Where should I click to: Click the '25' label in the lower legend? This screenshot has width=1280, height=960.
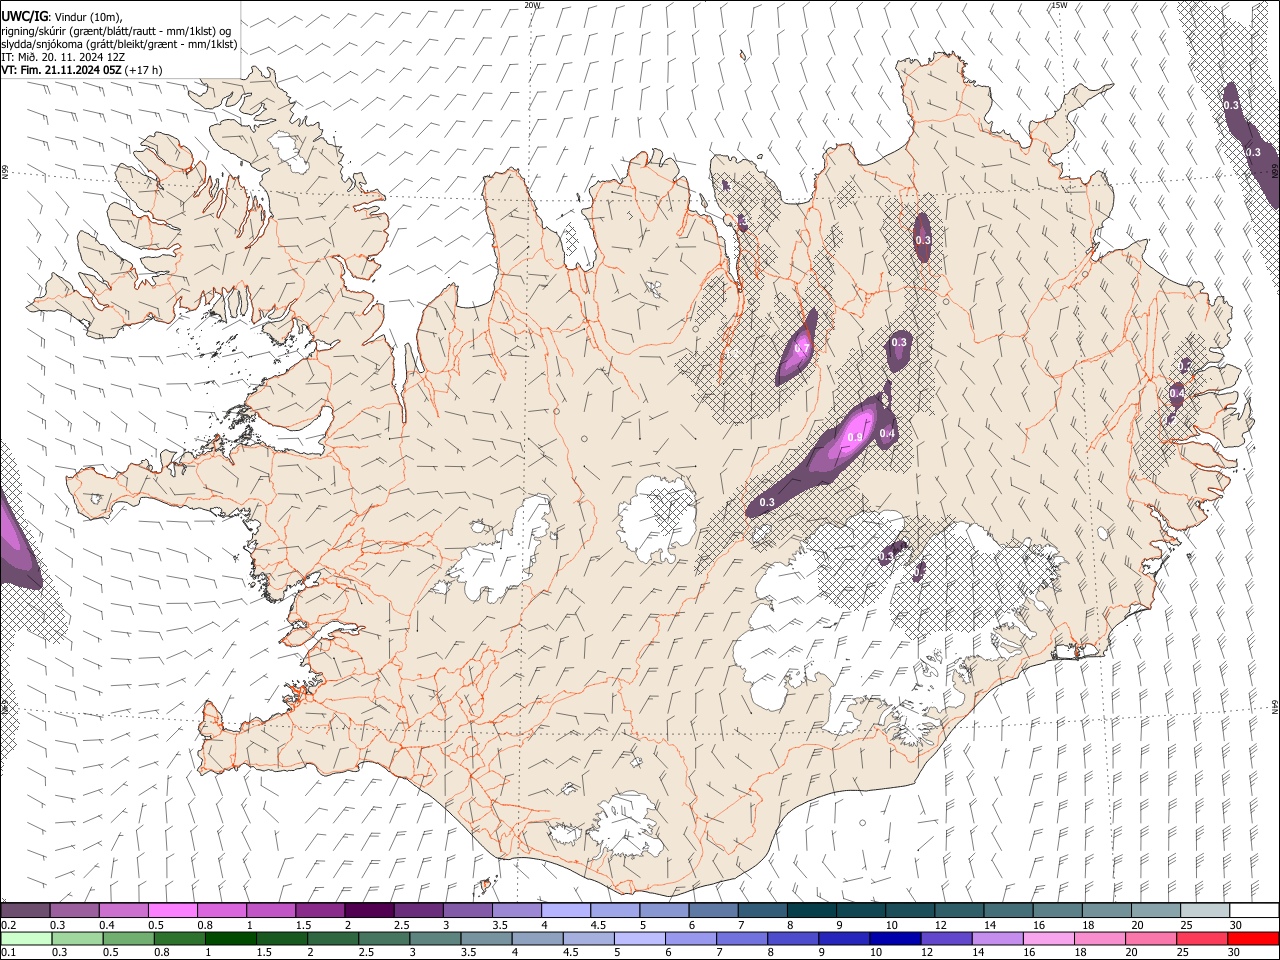coord(1183,952)
